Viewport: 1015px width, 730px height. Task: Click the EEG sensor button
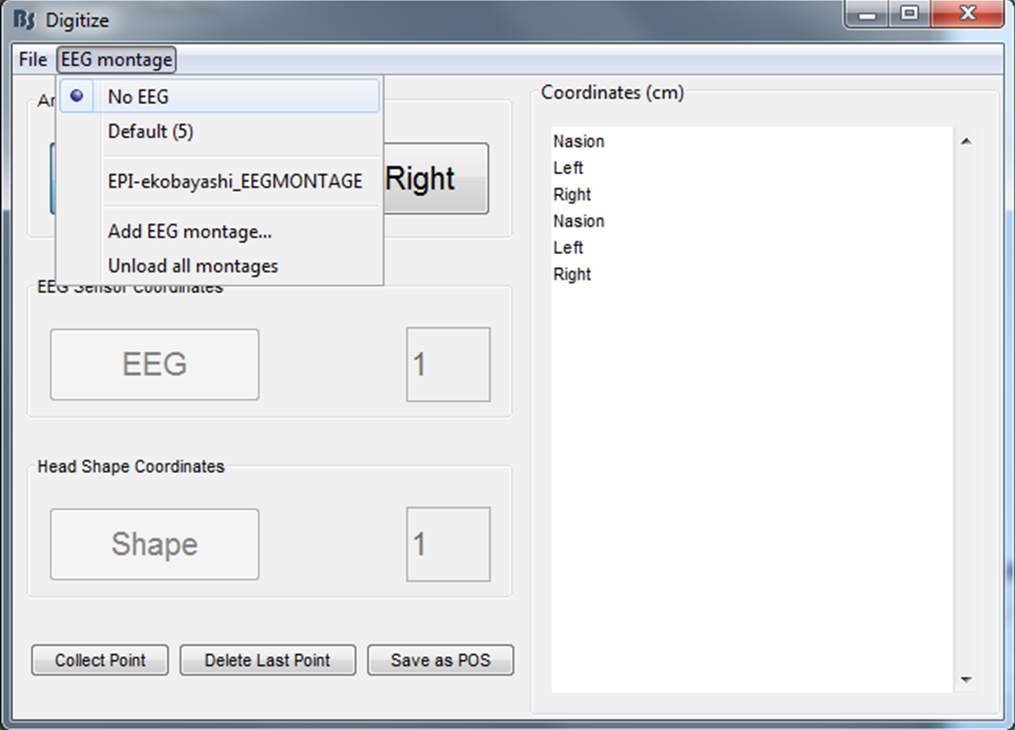[154, 364]
